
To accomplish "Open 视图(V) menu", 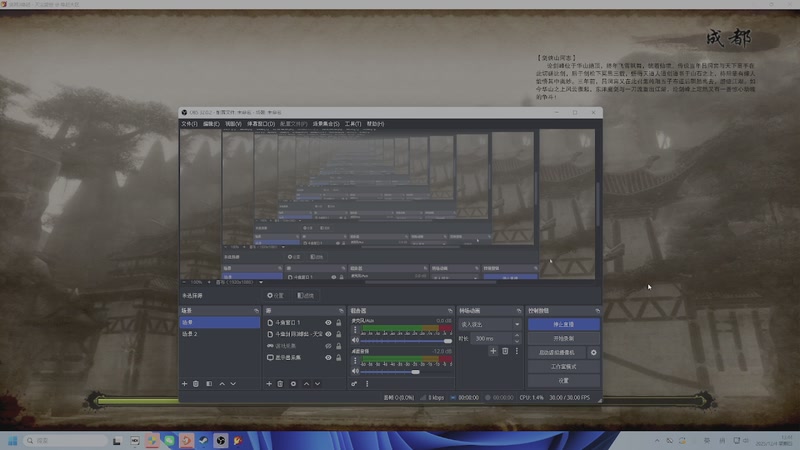I will (233, 124).
